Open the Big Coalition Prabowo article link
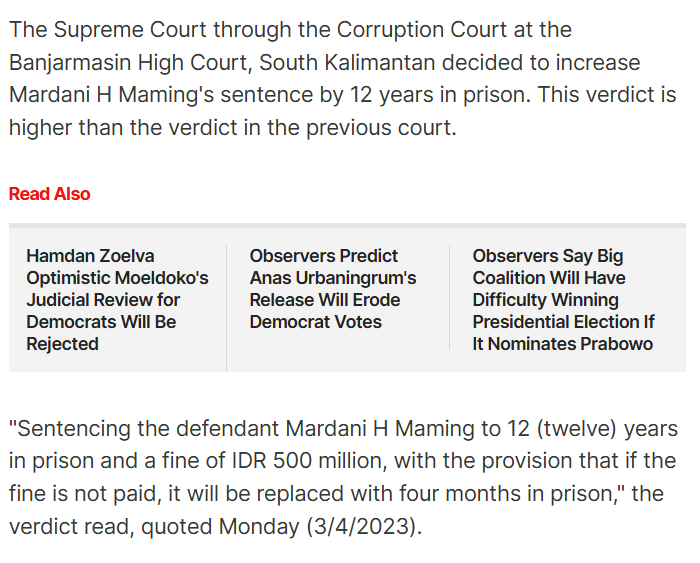The image size is (700, 563). click(x=563, y=300)
